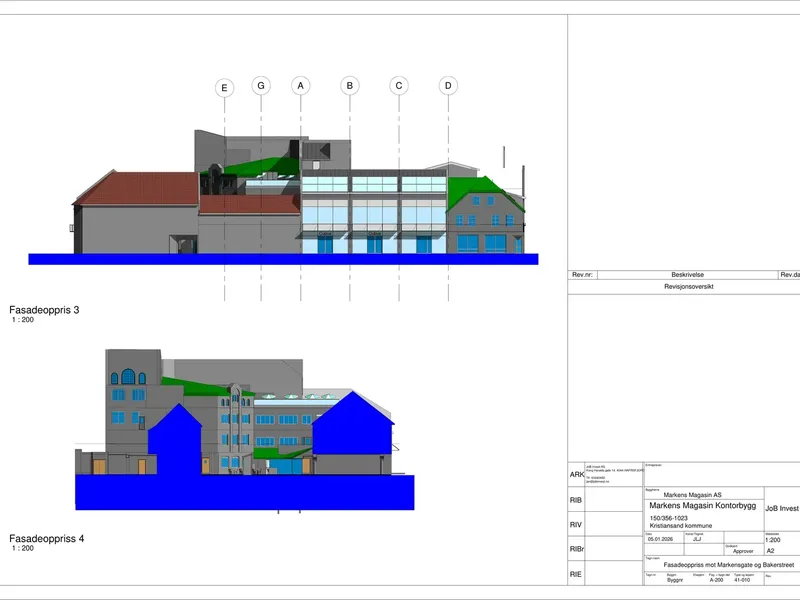
Task: Click the title block scale '1:200'
Action: point(773,540)
